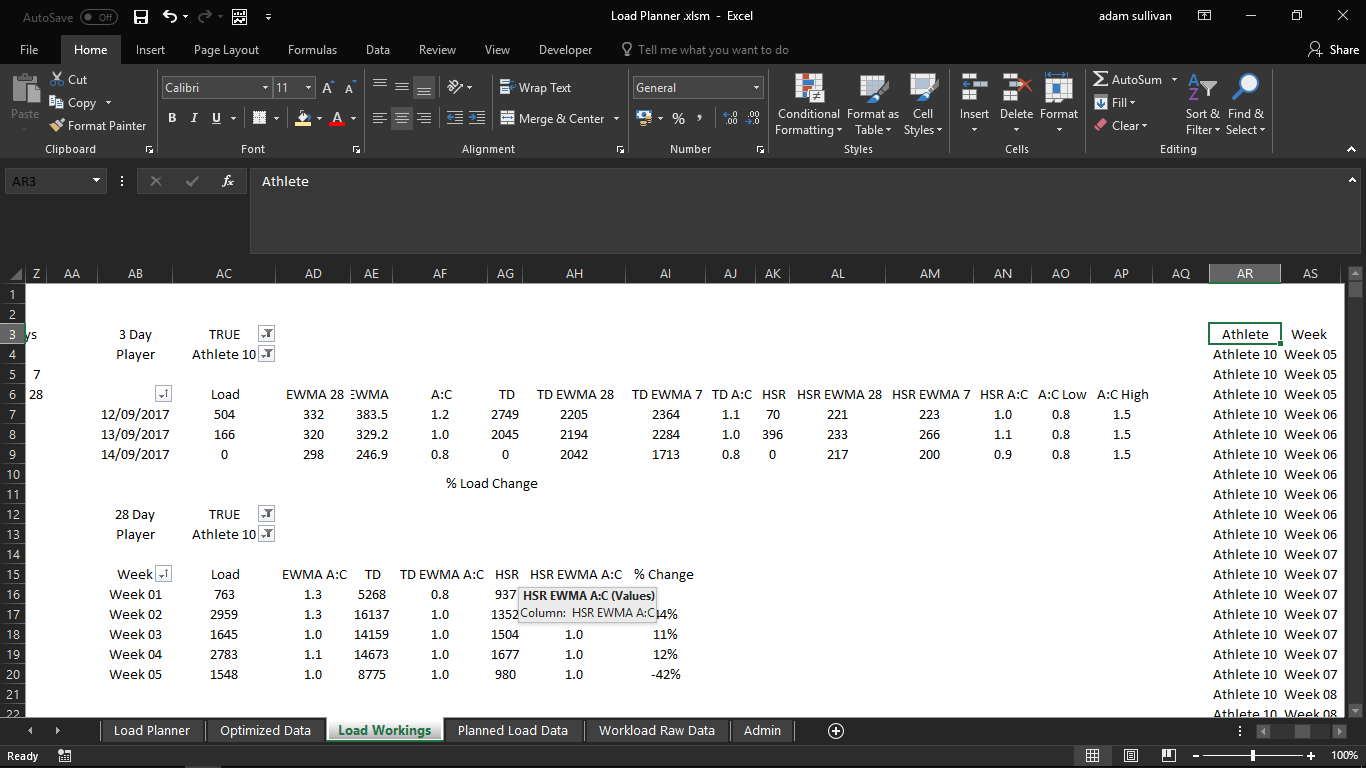Toggle the AutoSave switch

point(97,16)
